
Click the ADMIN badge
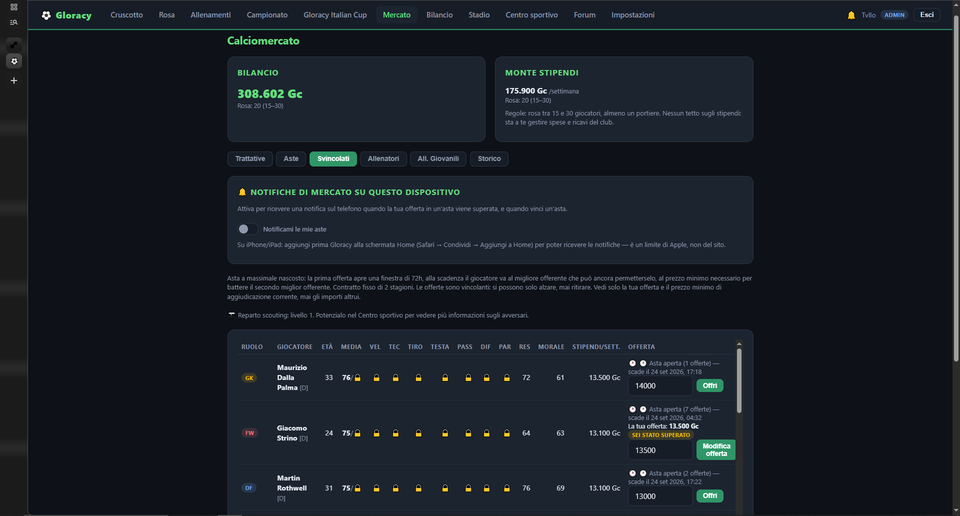coord(894,15)
